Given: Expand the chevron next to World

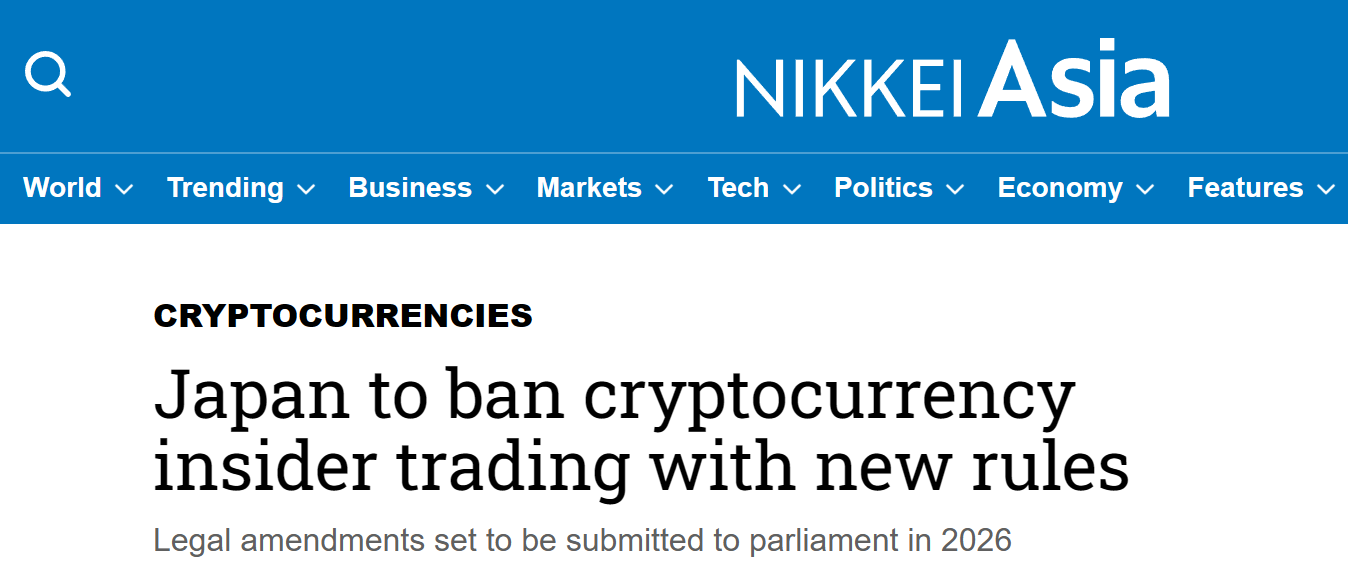Looking at the screenshot, I should tap(125, 189).
